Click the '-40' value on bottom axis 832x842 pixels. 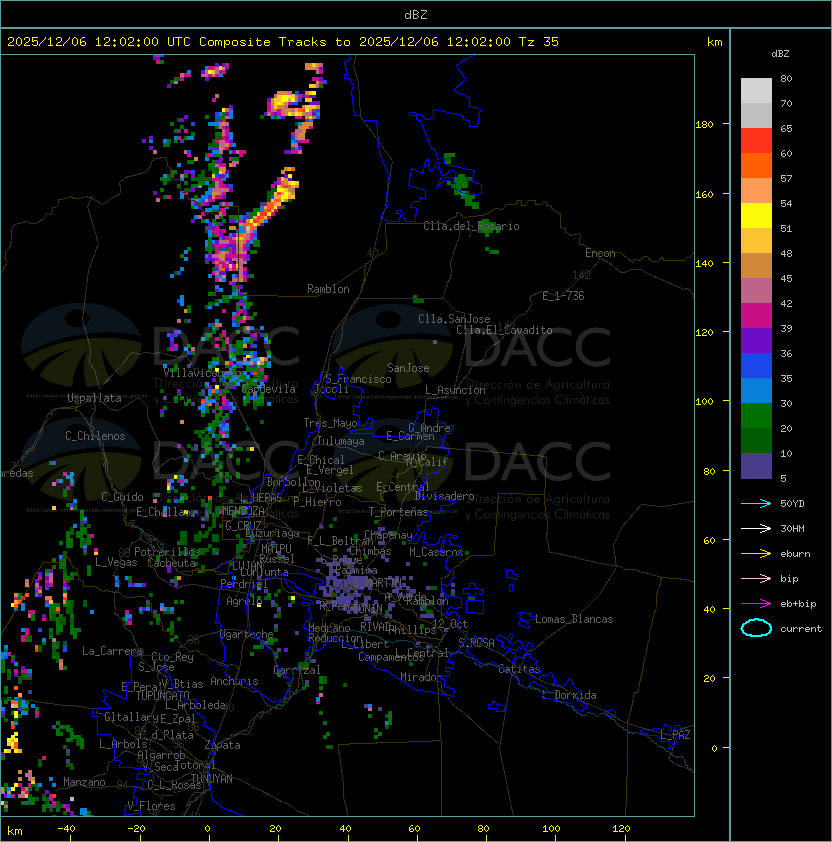[x=66, y=829]
